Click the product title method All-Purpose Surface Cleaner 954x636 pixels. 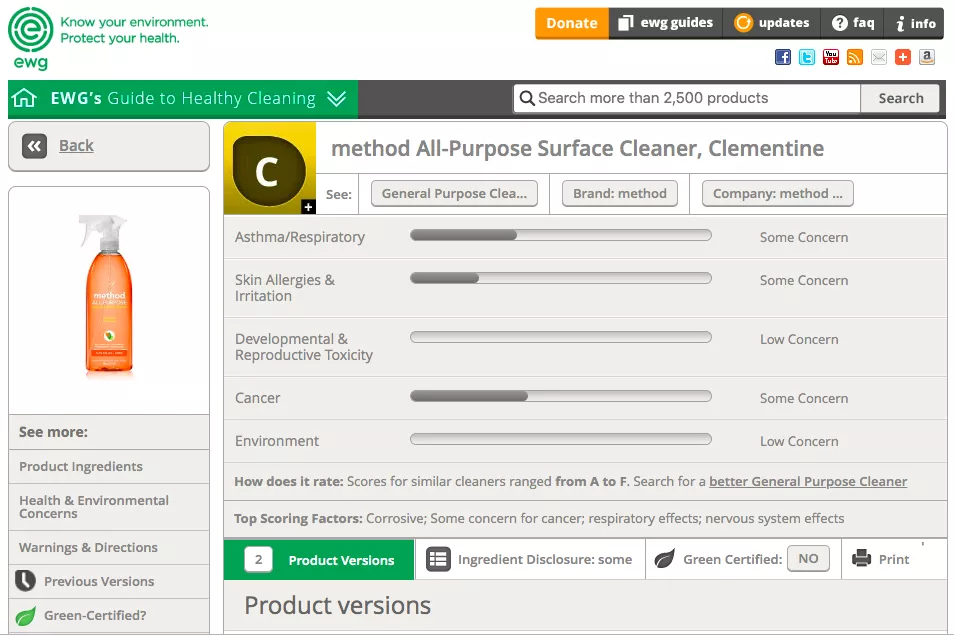coord(577,149)
